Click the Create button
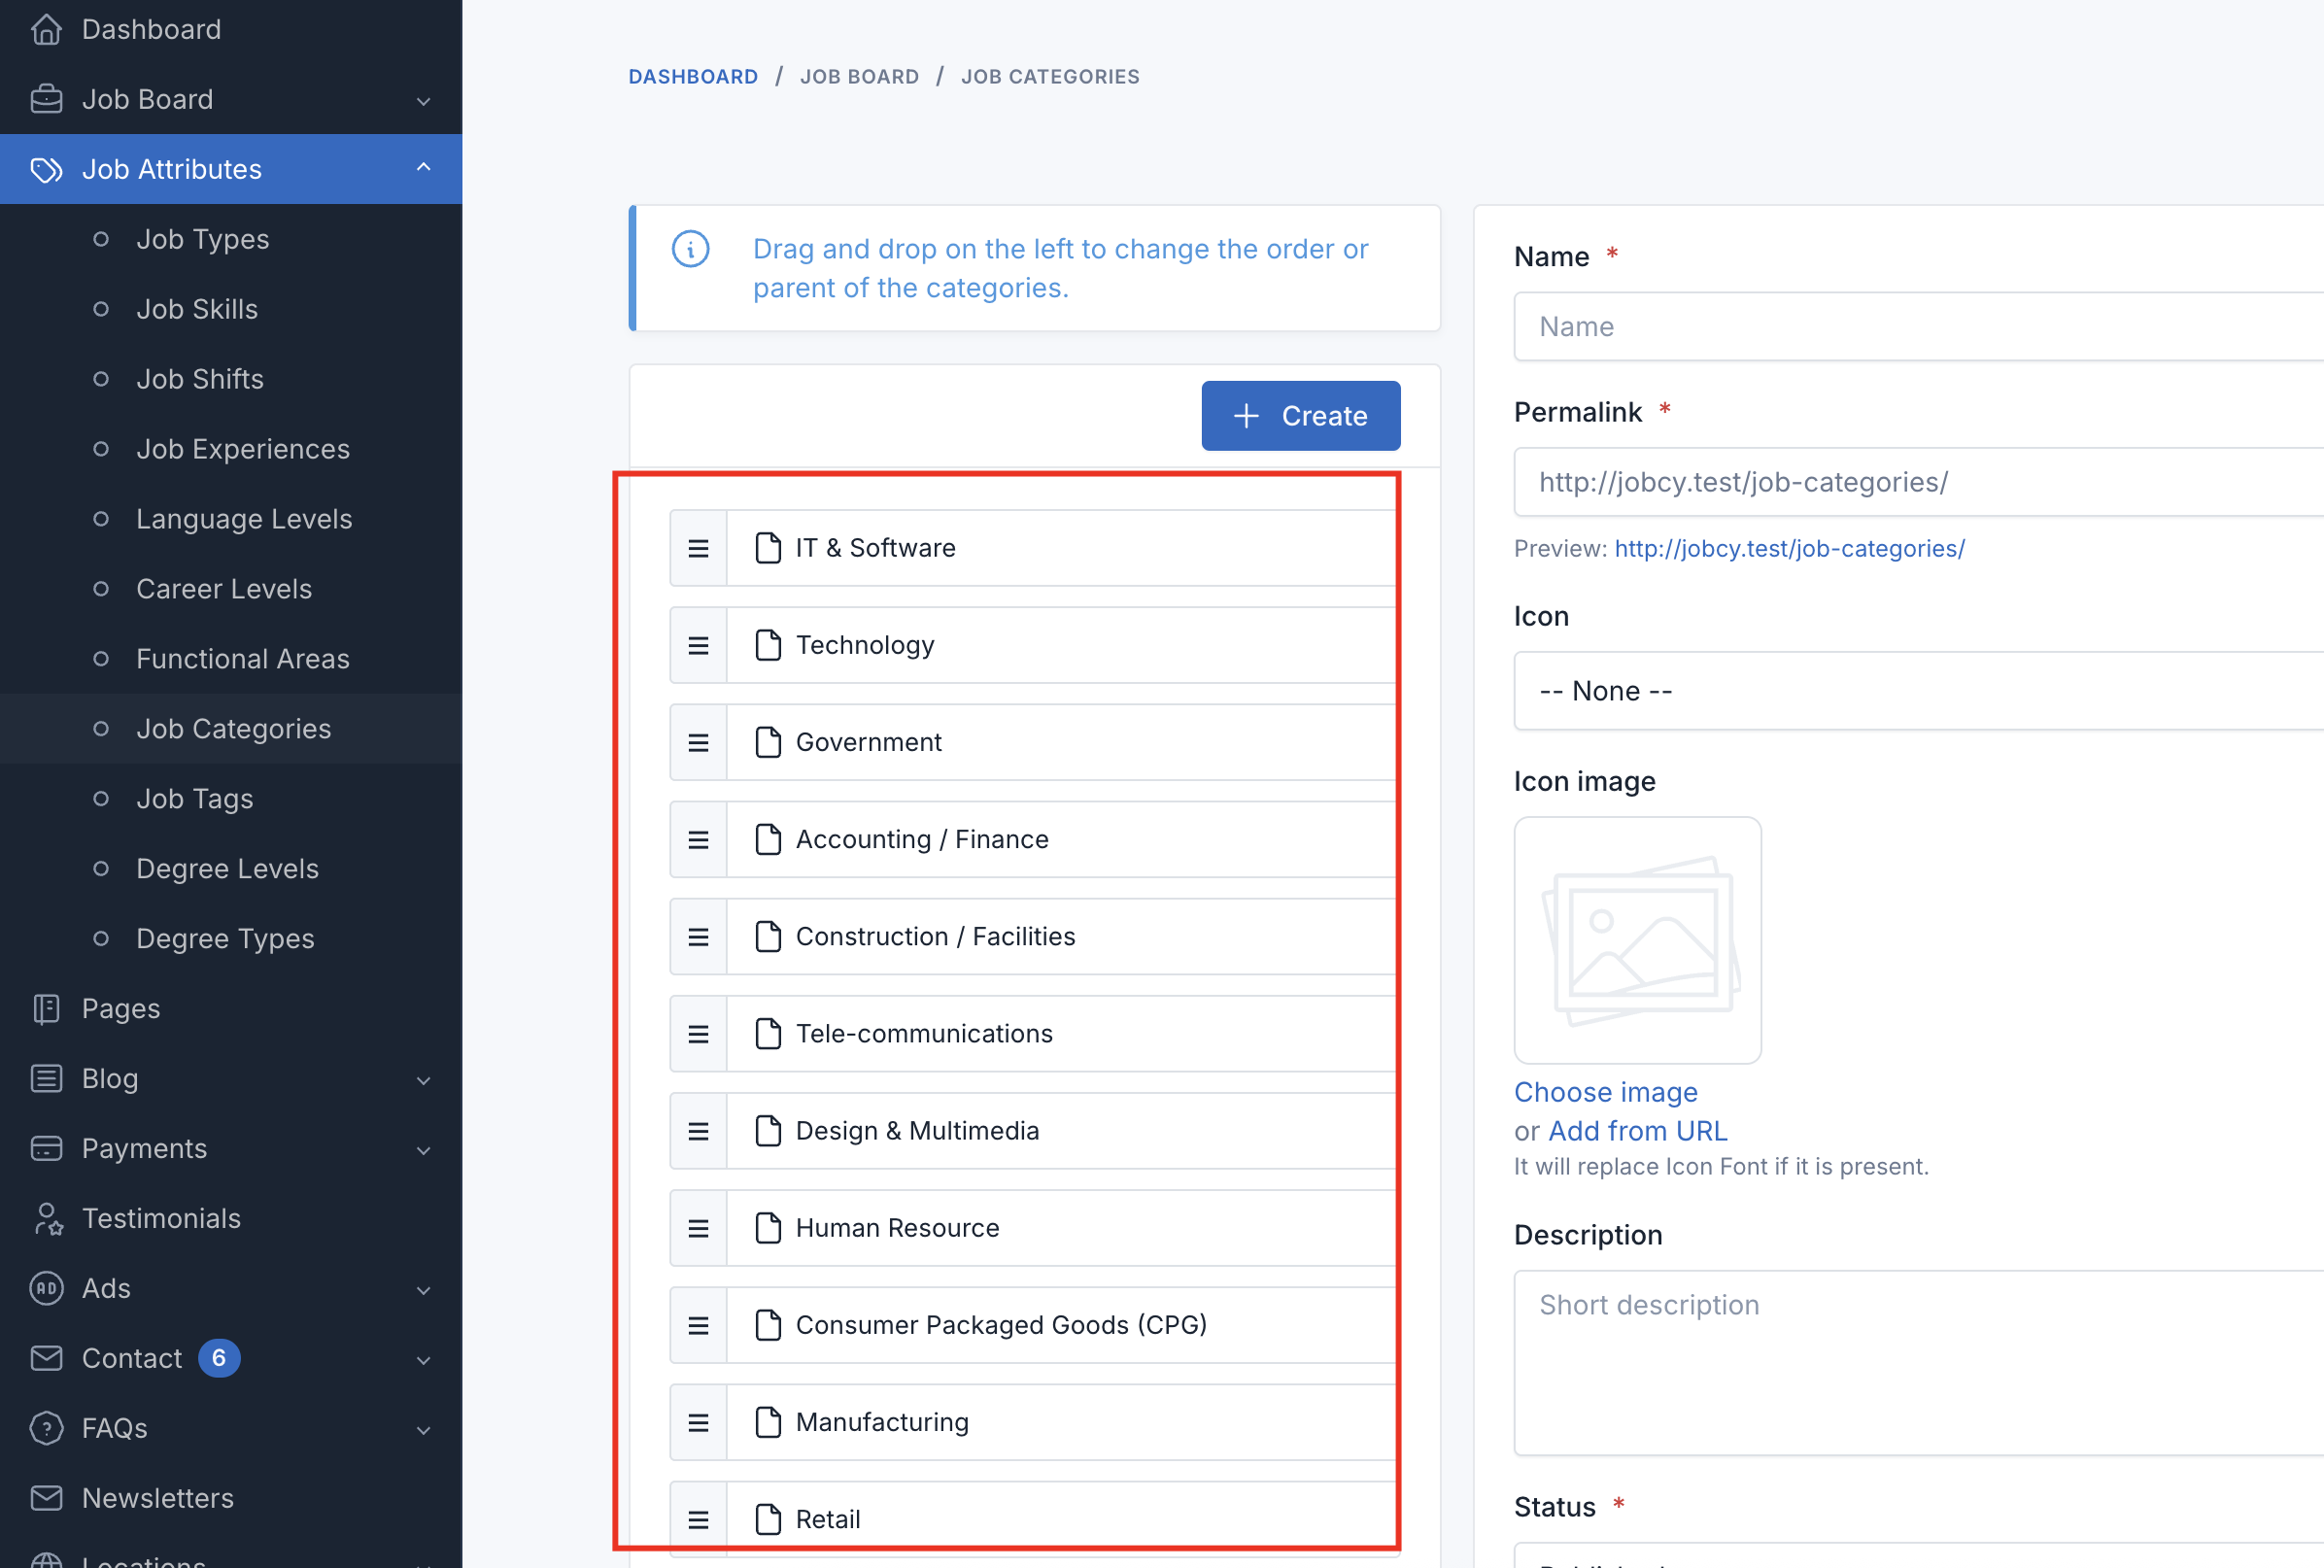 point(1300,416)
